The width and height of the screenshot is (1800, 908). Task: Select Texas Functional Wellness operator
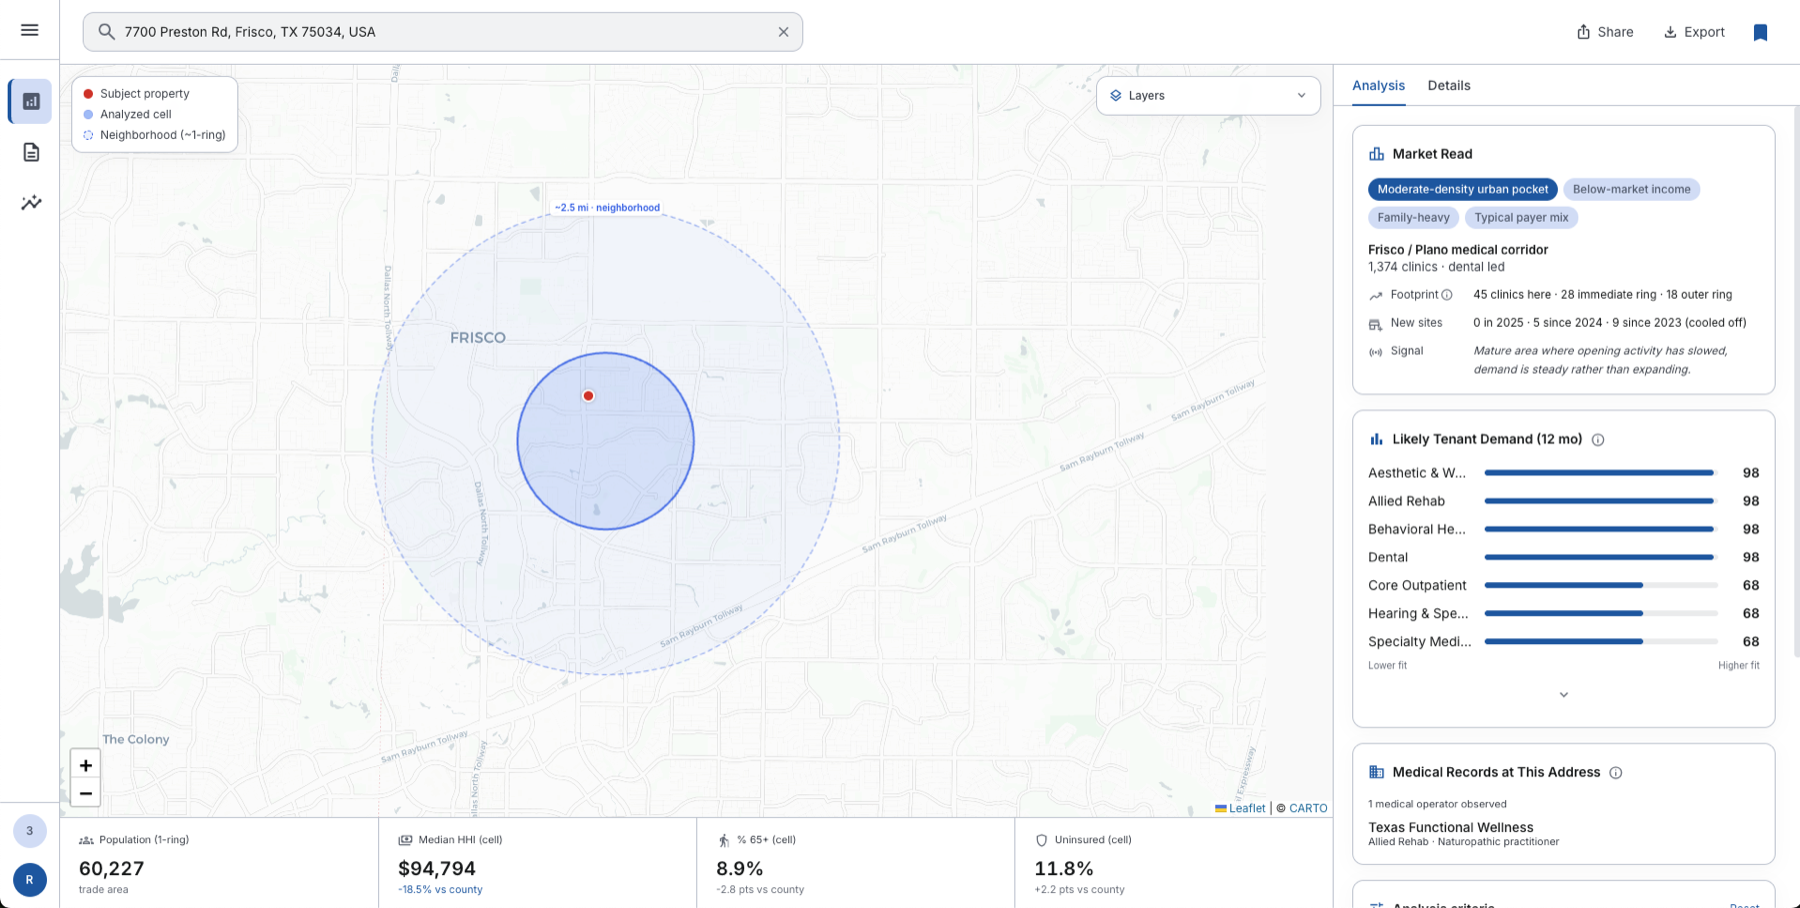pyautogui.click(x=1451, y=828)
